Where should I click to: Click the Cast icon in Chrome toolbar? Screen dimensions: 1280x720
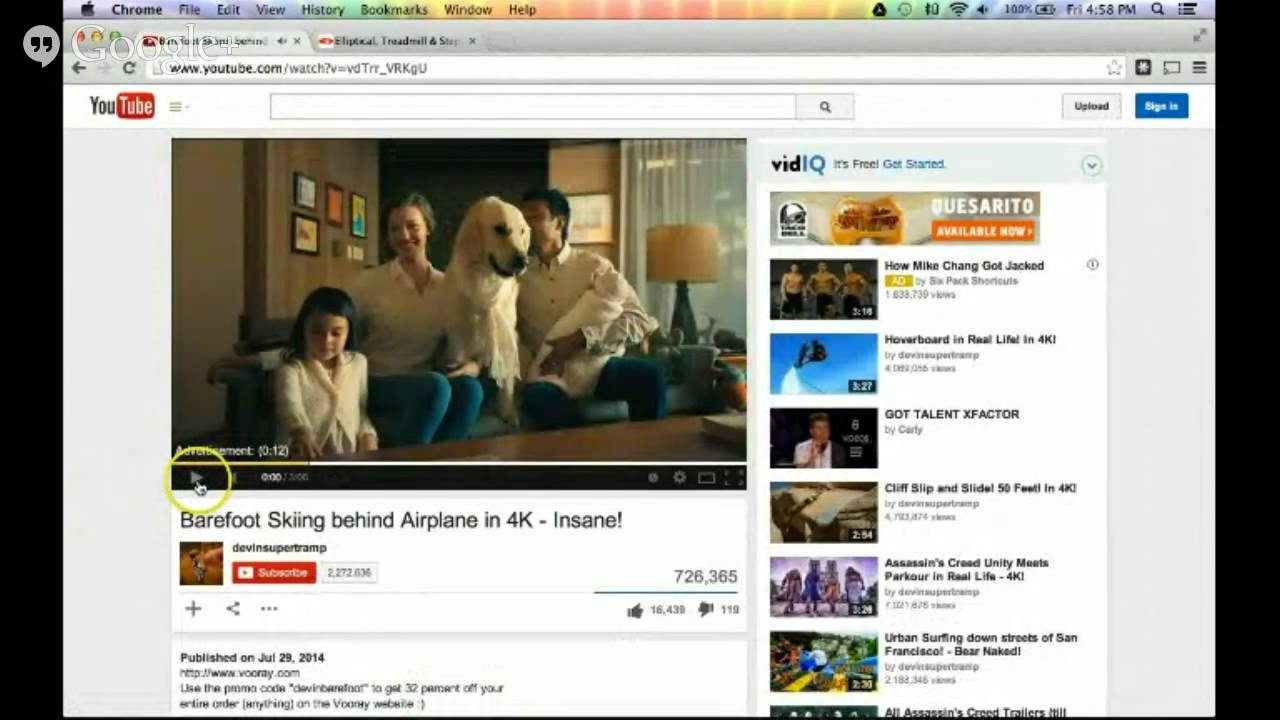1171,68
